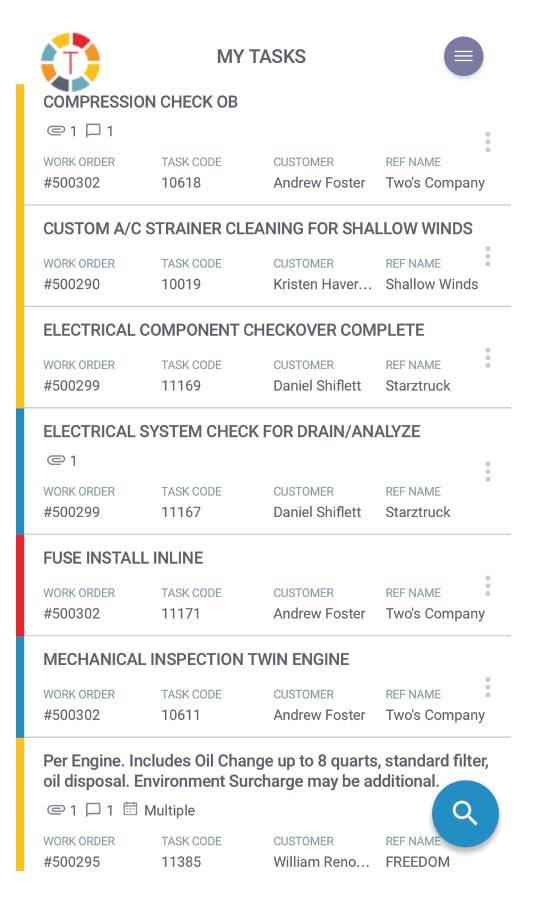Open options for Mechanical Inspection Twin Engine
The width and height of the screenshot is (546, 902).
[x=488, y=687]
